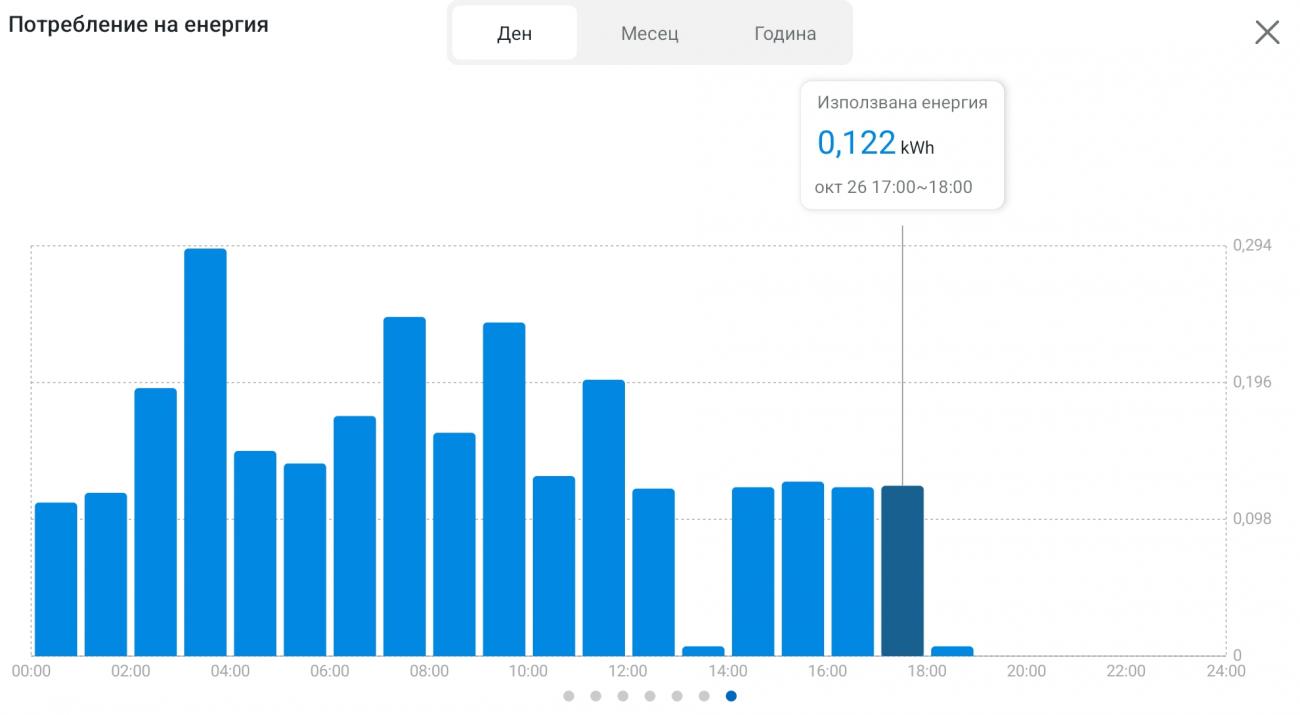Select the tallest bar at 03:00–04:00

pos(205,452)
